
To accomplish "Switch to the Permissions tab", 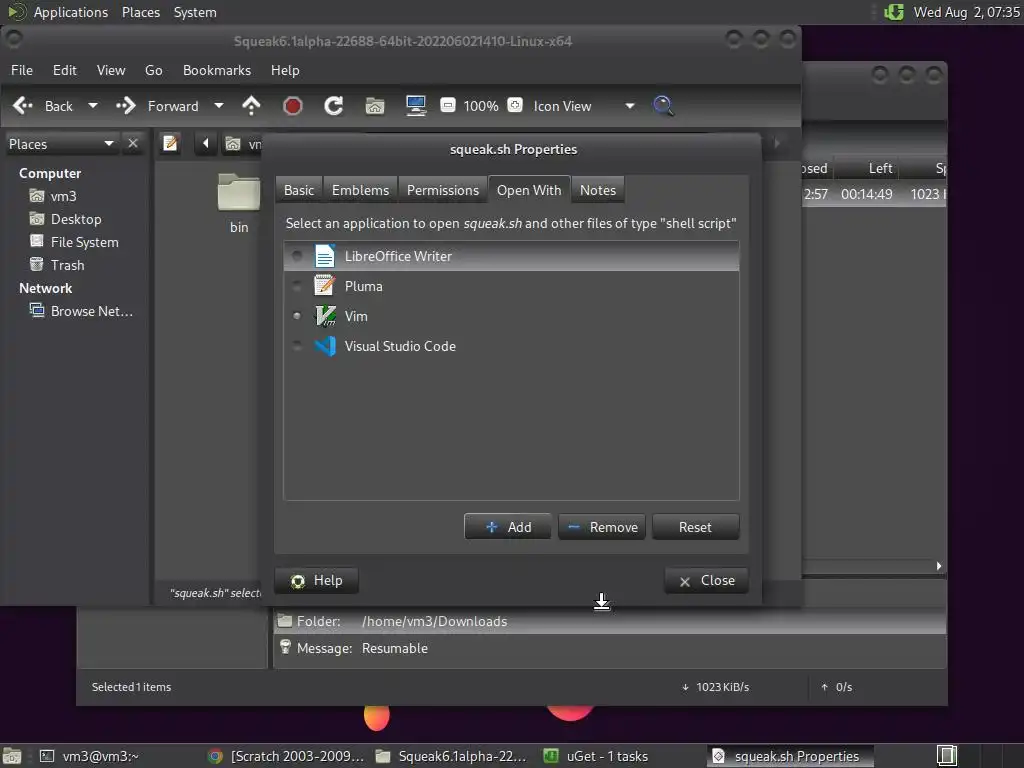I will (443, 190).
